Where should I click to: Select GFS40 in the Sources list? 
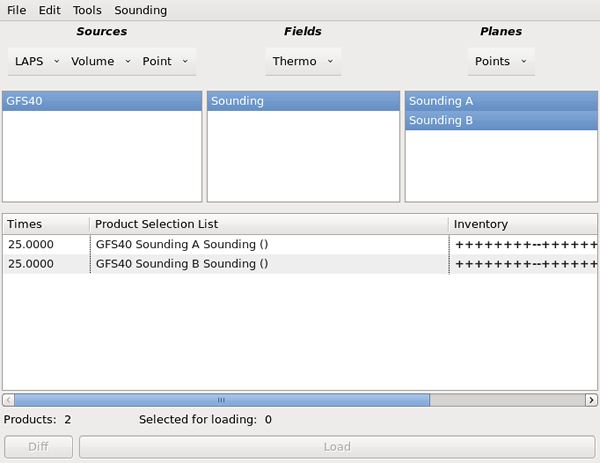(102, 101)
